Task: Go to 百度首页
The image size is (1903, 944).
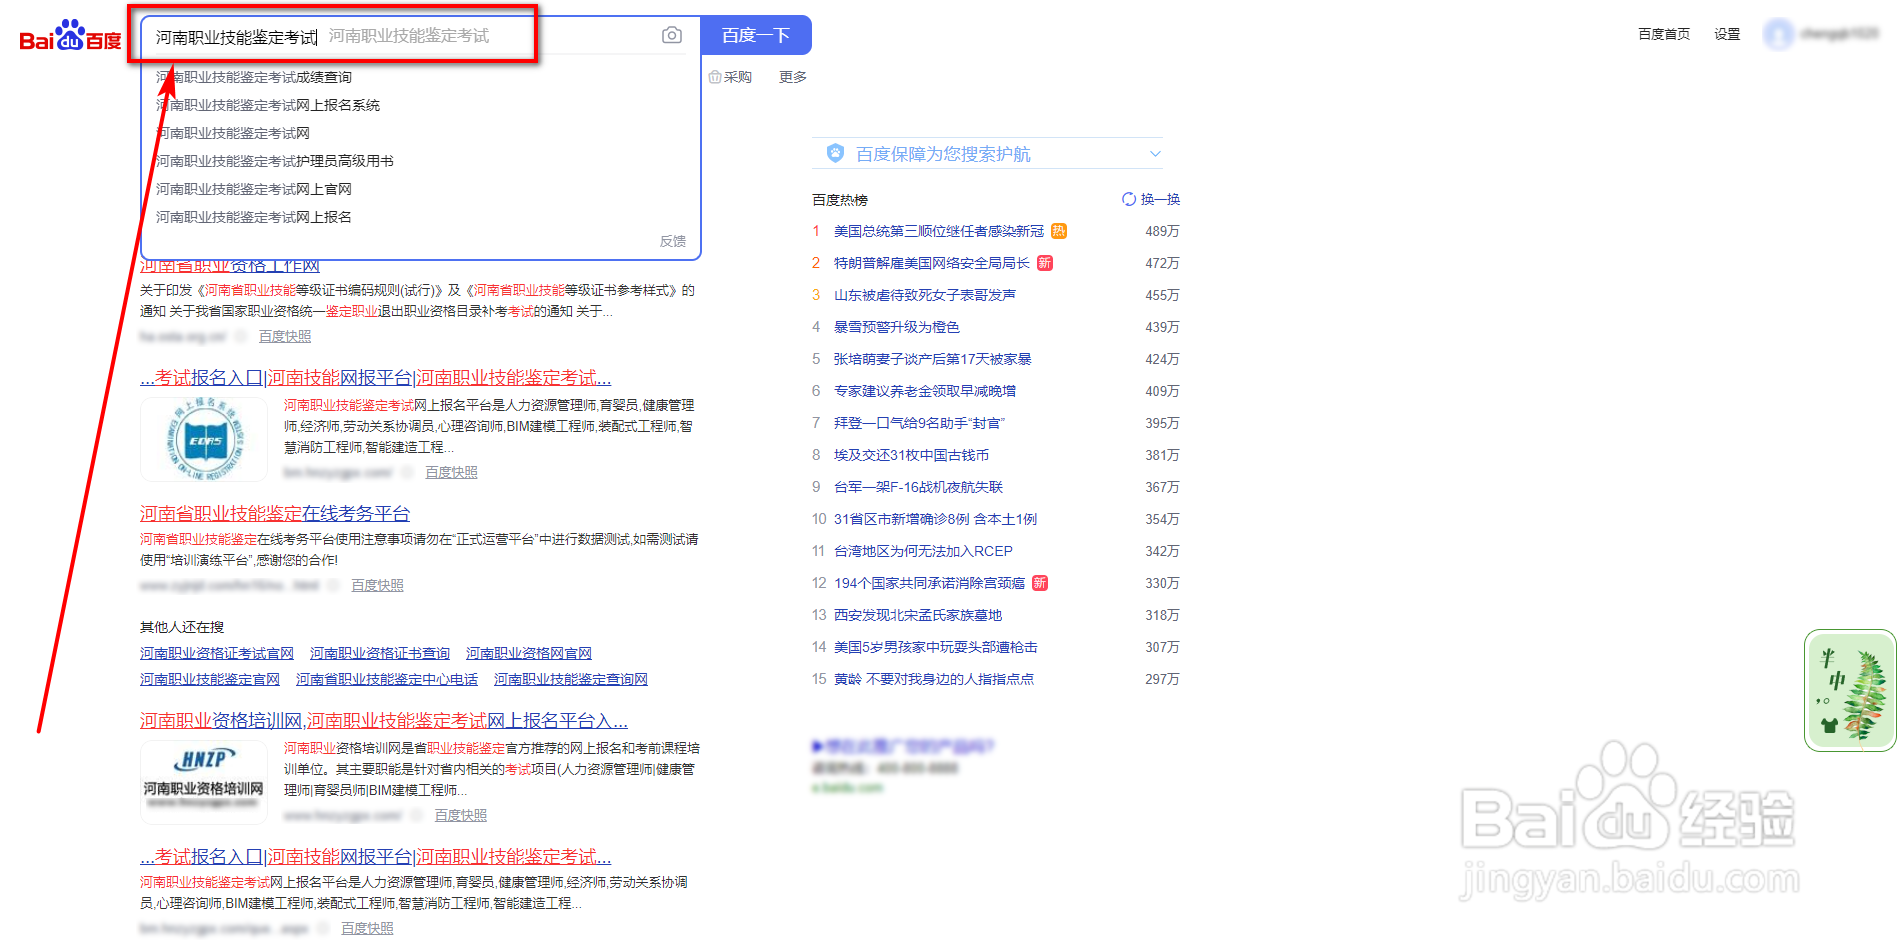Action: [1663, 33]
